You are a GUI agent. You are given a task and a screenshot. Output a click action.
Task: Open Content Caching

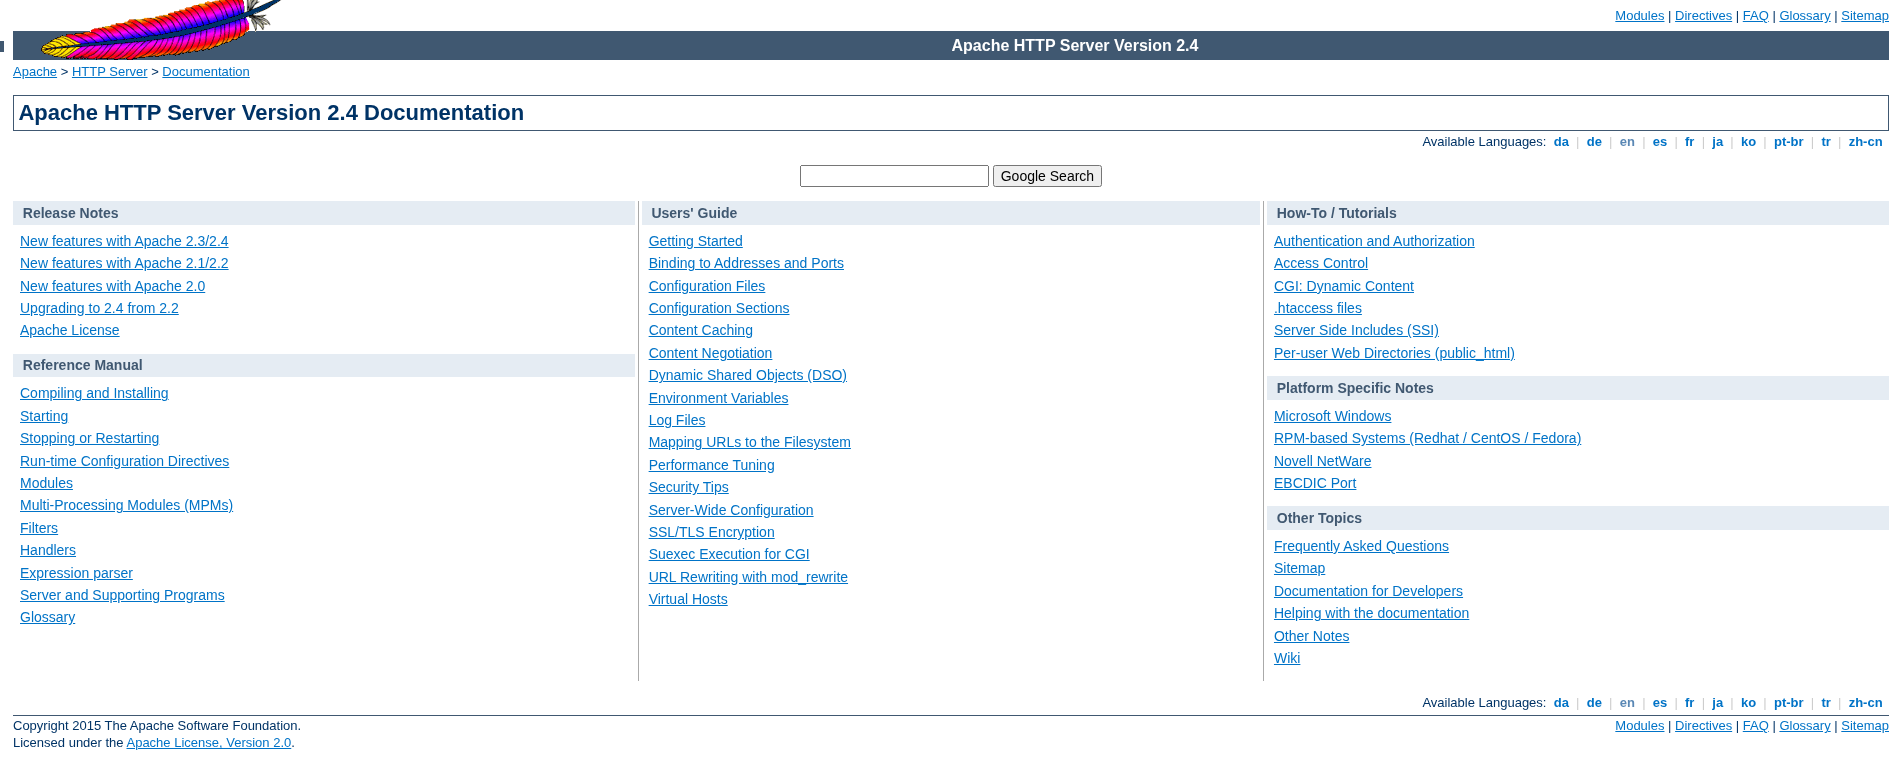click(x=701, y=330)
